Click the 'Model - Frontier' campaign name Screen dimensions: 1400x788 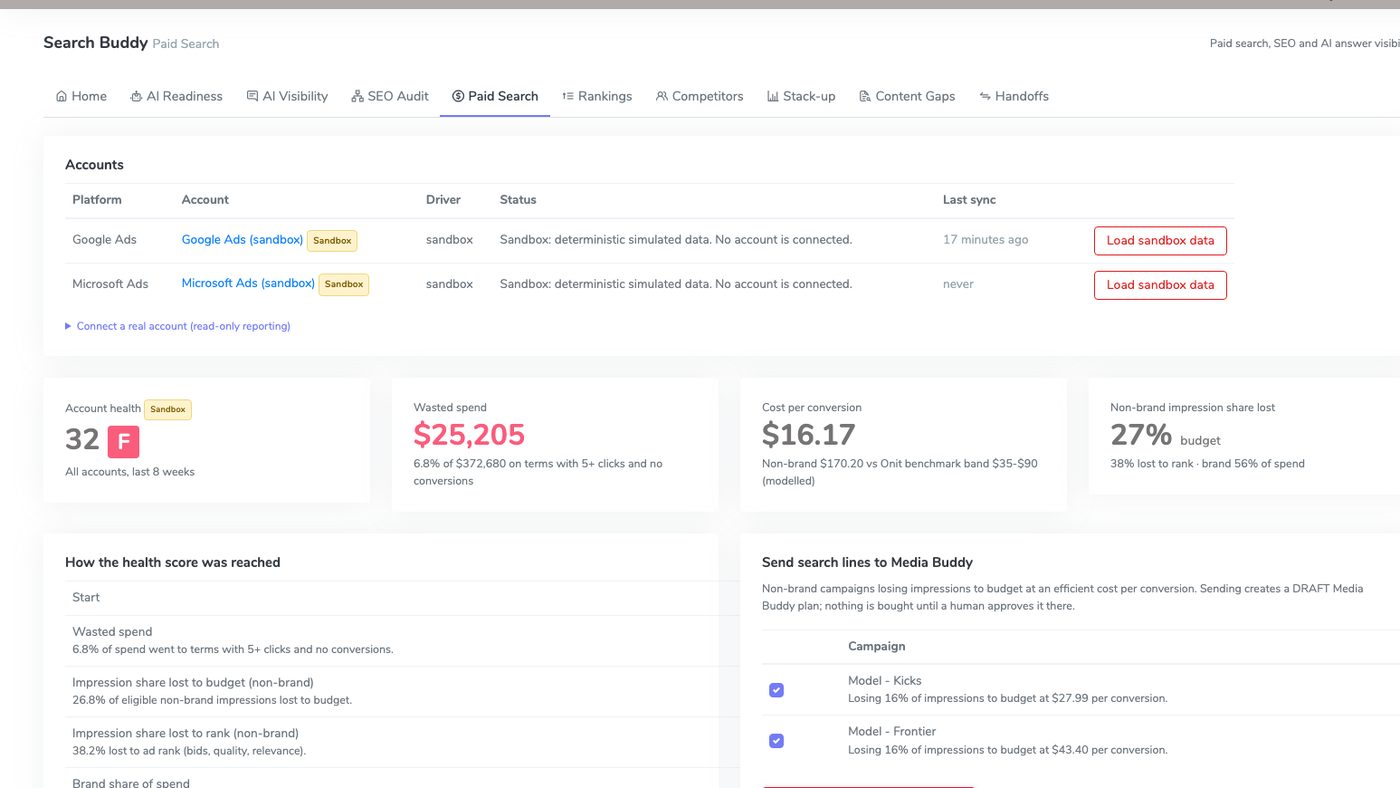click(x=891, y=732)
